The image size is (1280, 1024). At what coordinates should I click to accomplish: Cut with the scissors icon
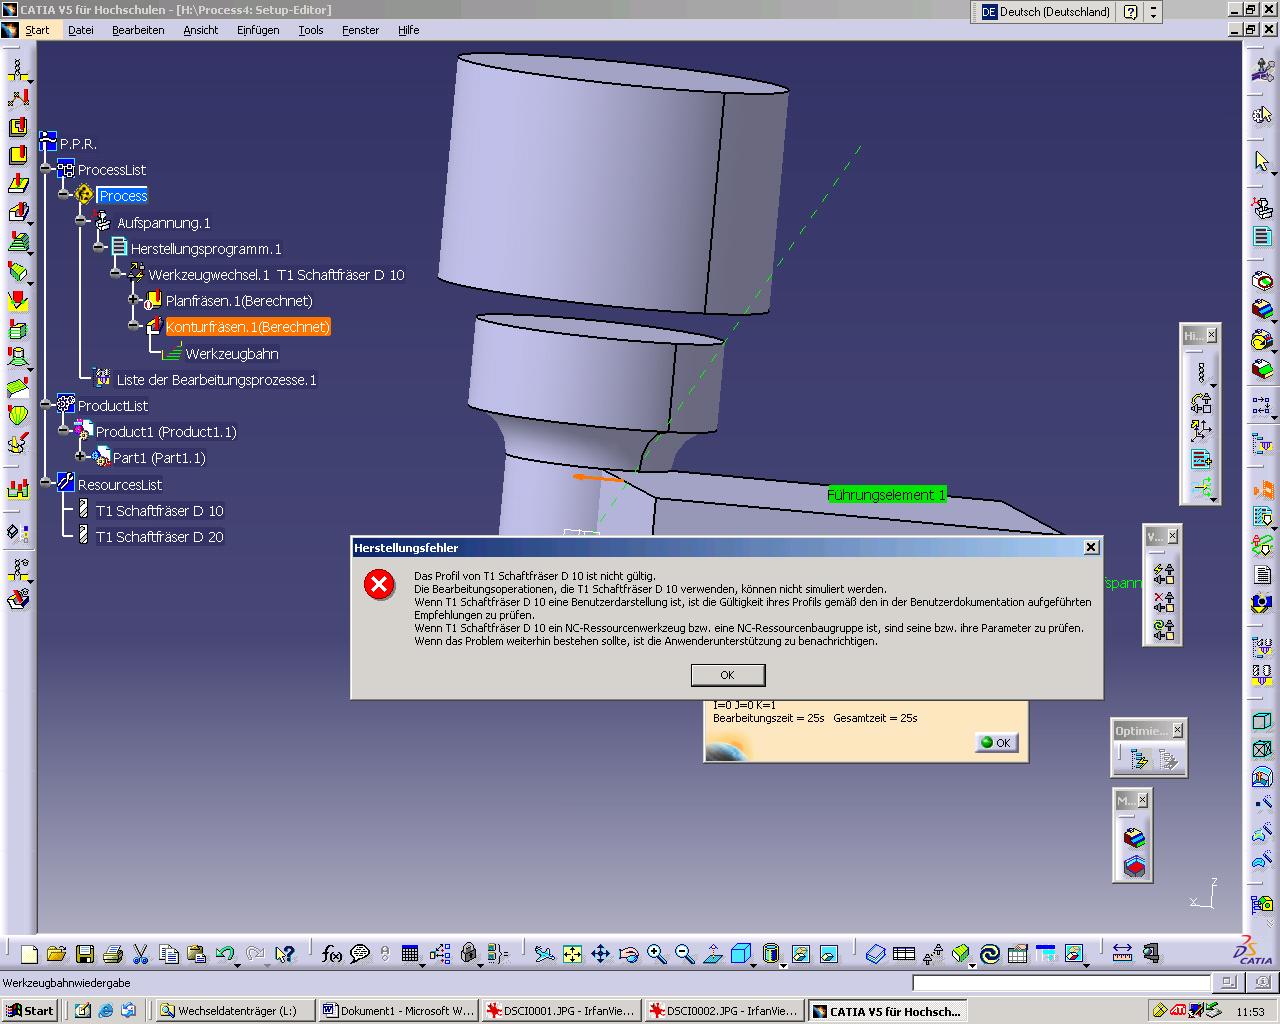pyautogui.click(x=141, y=954)
